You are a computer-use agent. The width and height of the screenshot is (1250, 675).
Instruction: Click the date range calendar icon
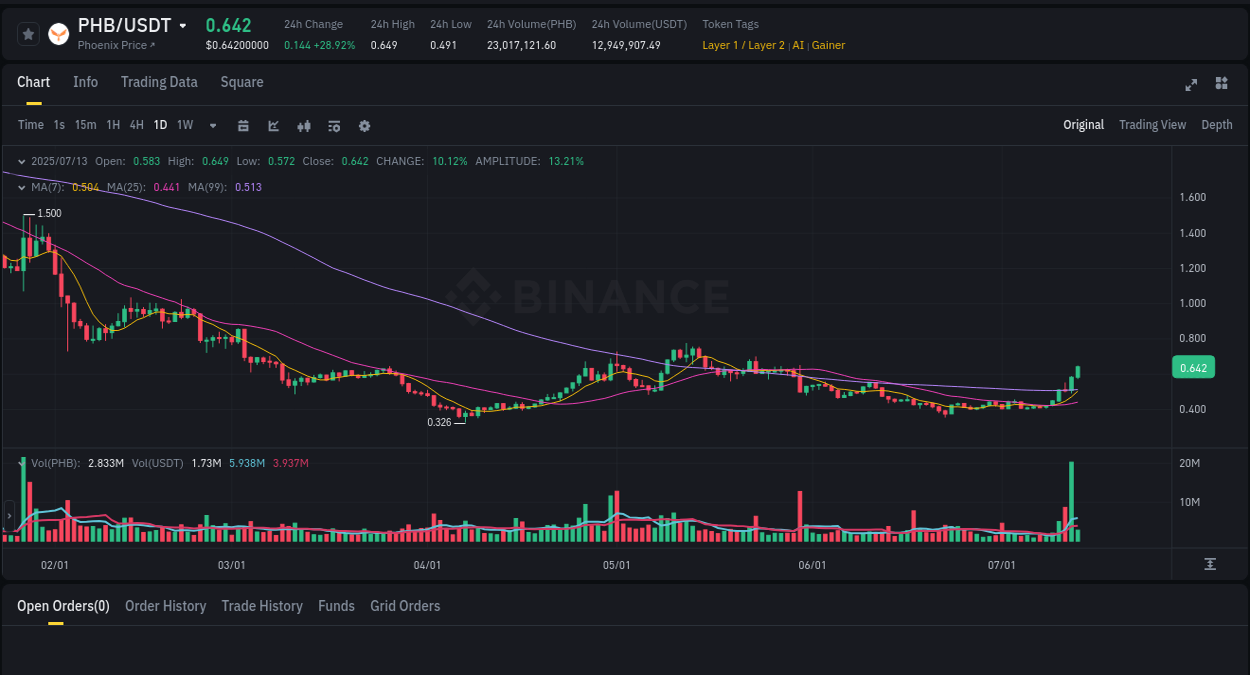coord(243,126)
